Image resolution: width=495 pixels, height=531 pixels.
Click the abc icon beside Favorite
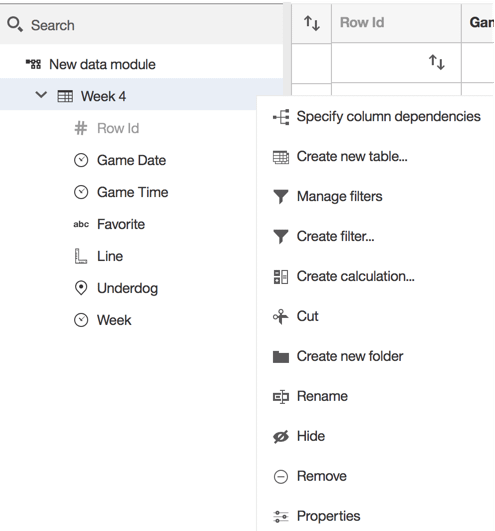(81, 224)
